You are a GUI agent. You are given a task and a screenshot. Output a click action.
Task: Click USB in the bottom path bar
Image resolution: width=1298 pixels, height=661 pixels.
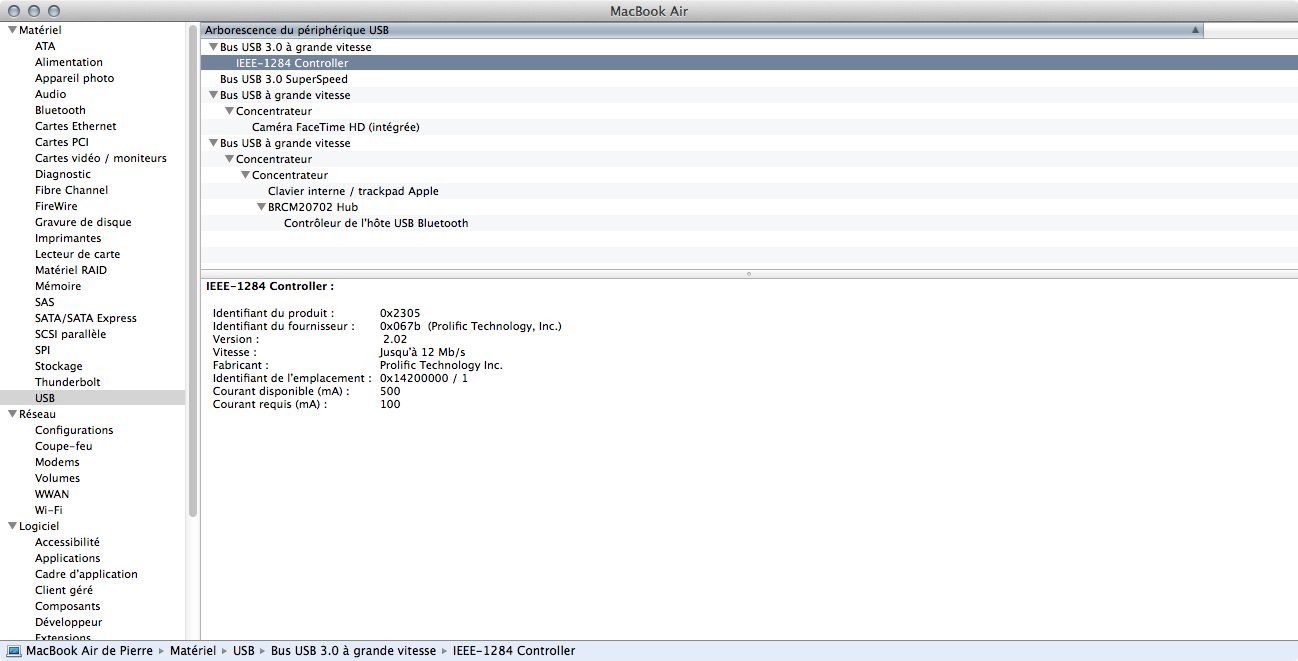coord(243,651)
